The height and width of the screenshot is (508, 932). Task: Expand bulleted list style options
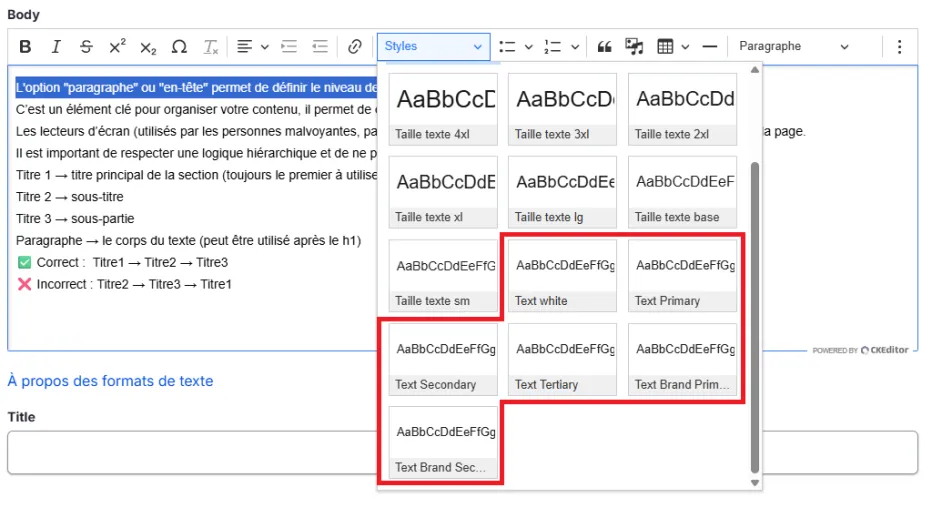[x=528, y=46]
